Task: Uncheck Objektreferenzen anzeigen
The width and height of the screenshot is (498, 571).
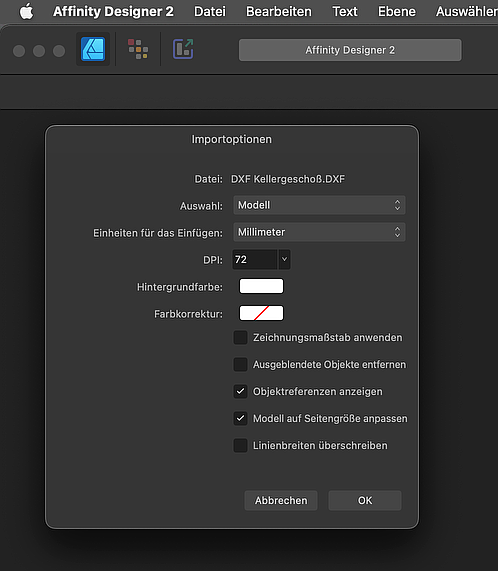Action: [240, 391]
